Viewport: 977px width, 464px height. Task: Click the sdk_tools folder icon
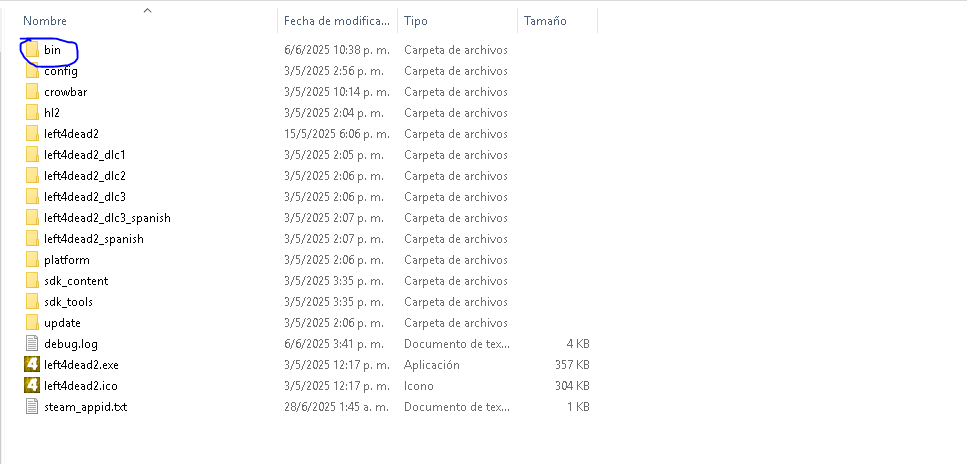[x=31, y=302]
